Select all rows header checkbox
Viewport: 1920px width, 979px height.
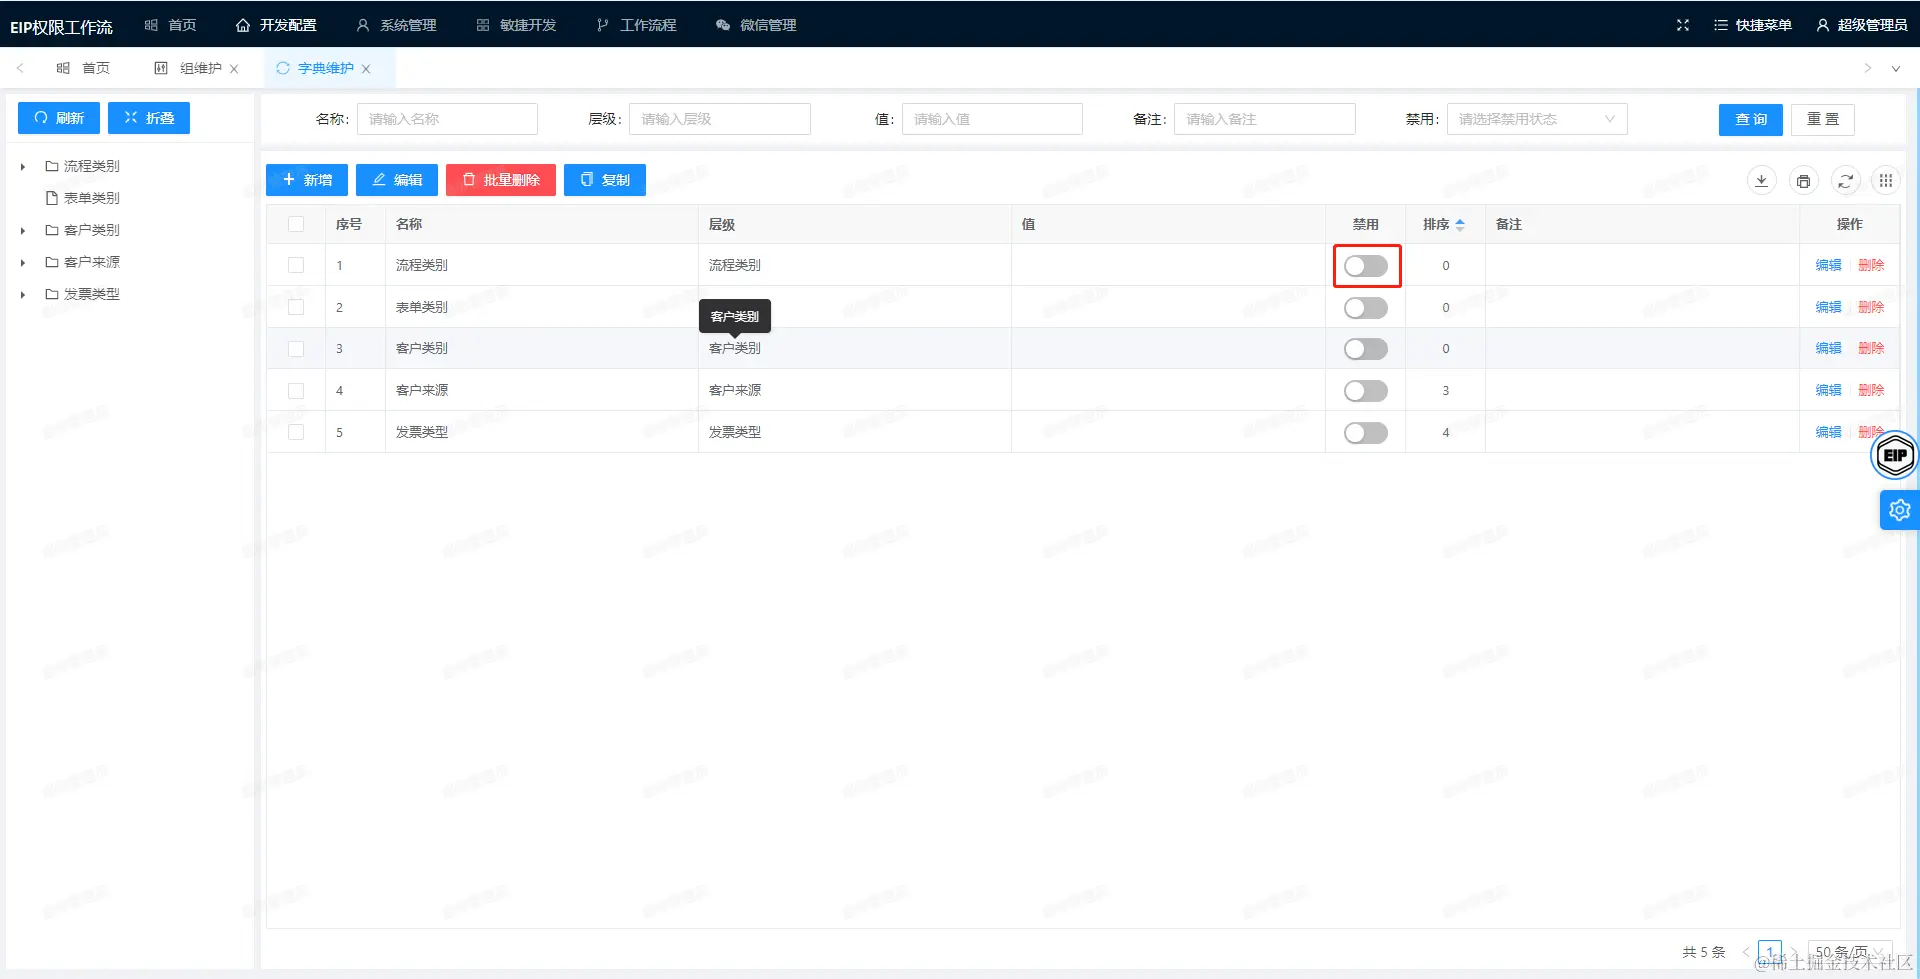click(x=296, y=224)
